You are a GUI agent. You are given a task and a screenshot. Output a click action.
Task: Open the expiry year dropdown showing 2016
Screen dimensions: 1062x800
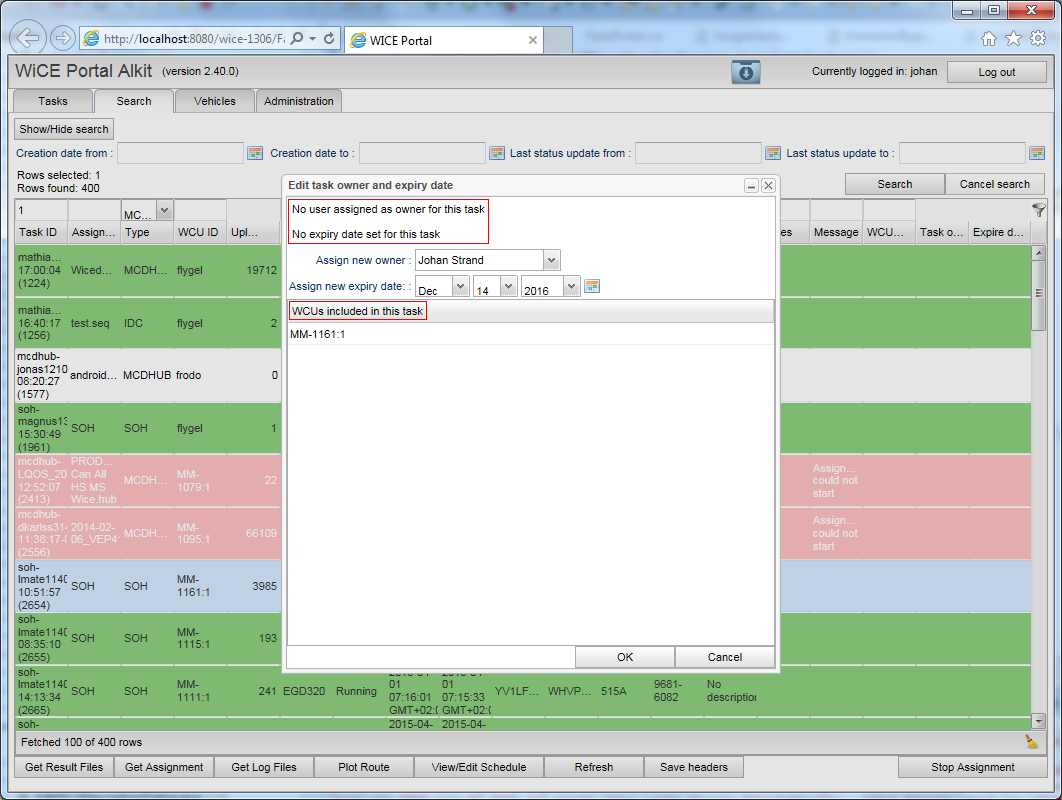click(x=571, y=286)
